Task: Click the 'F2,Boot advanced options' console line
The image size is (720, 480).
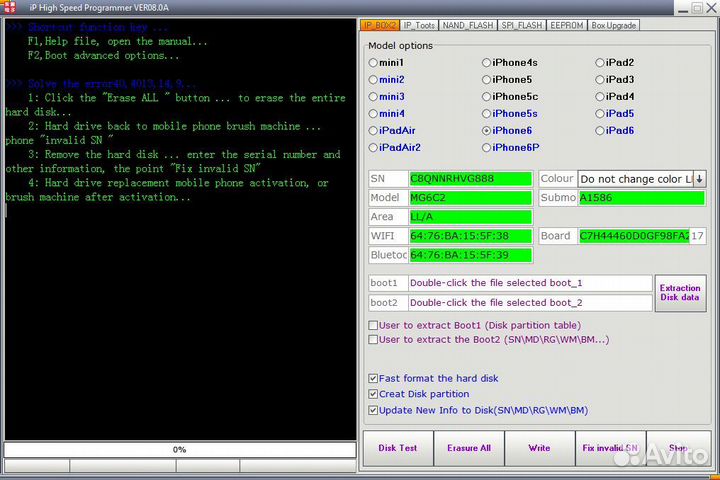Action: 103,56
